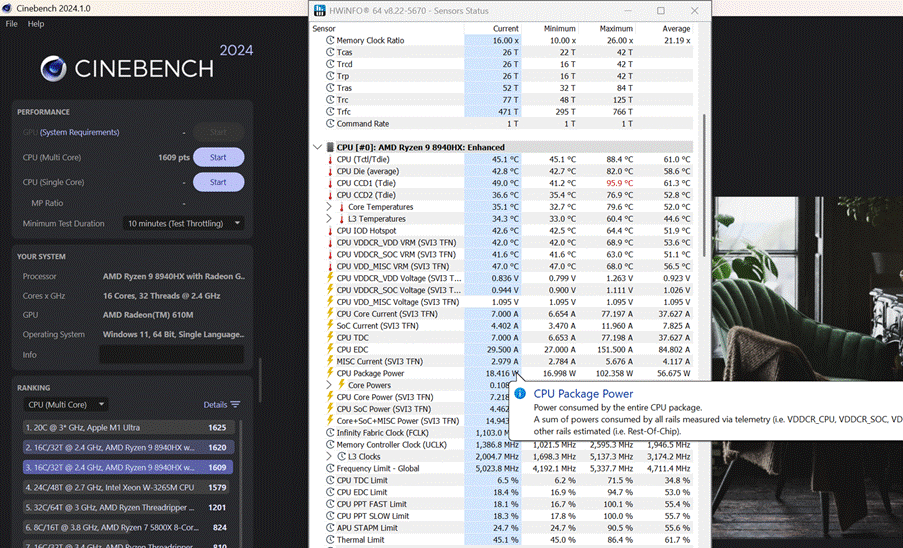Screen dimensions: 903x548
Task: Click the CPU Tctl/Tdie thermometer icon
Action: point(330,159)
